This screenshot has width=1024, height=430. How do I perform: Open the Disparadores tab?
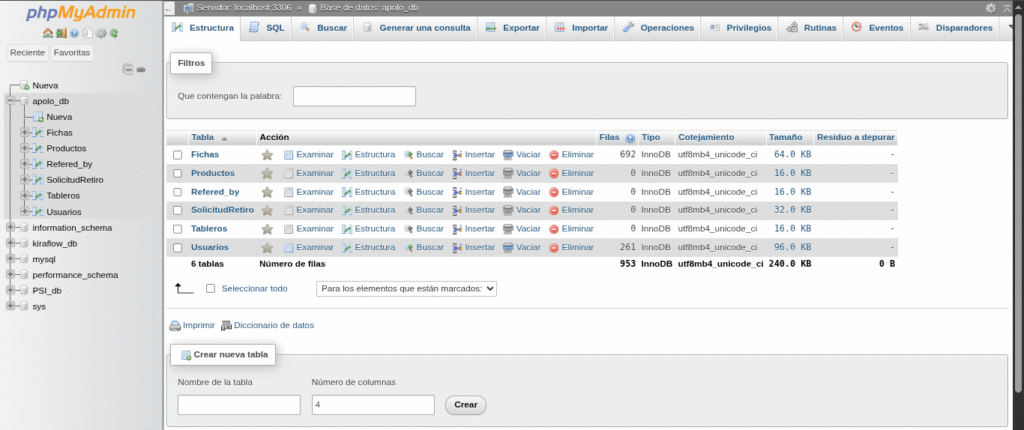955,28
